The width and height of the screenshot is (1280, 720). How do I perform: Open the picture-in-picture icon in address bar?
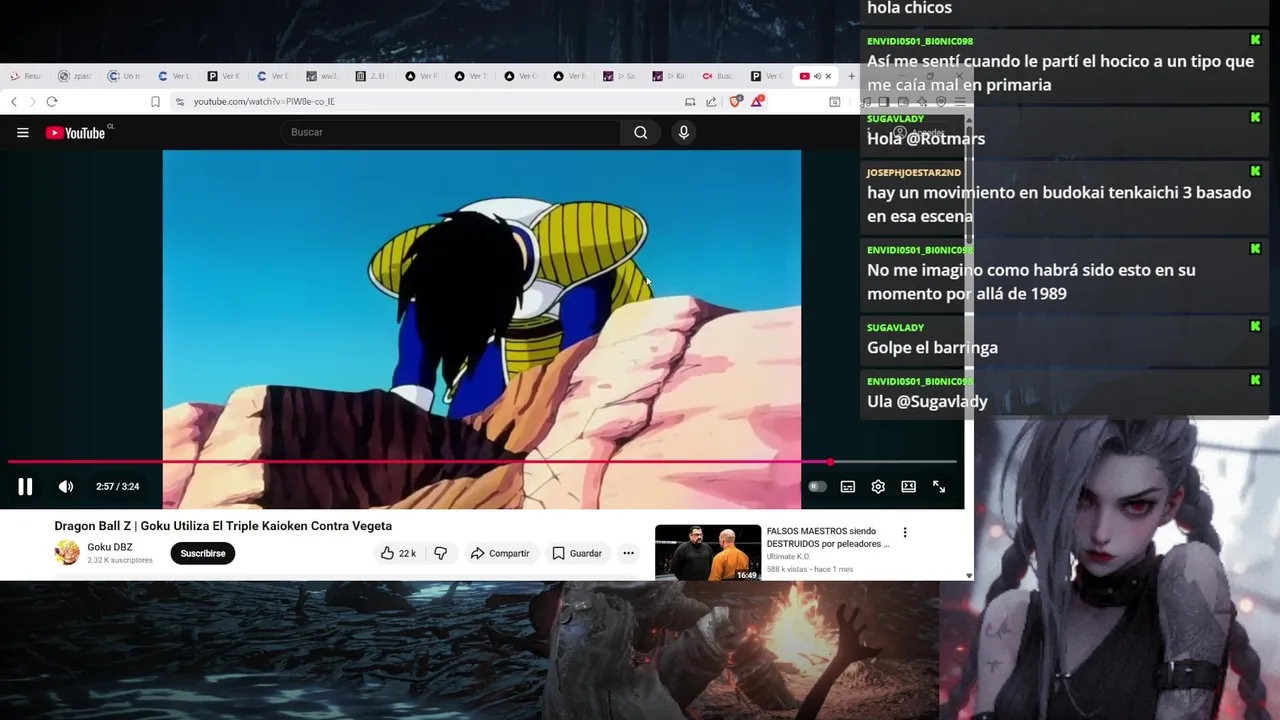pos(690,101)
